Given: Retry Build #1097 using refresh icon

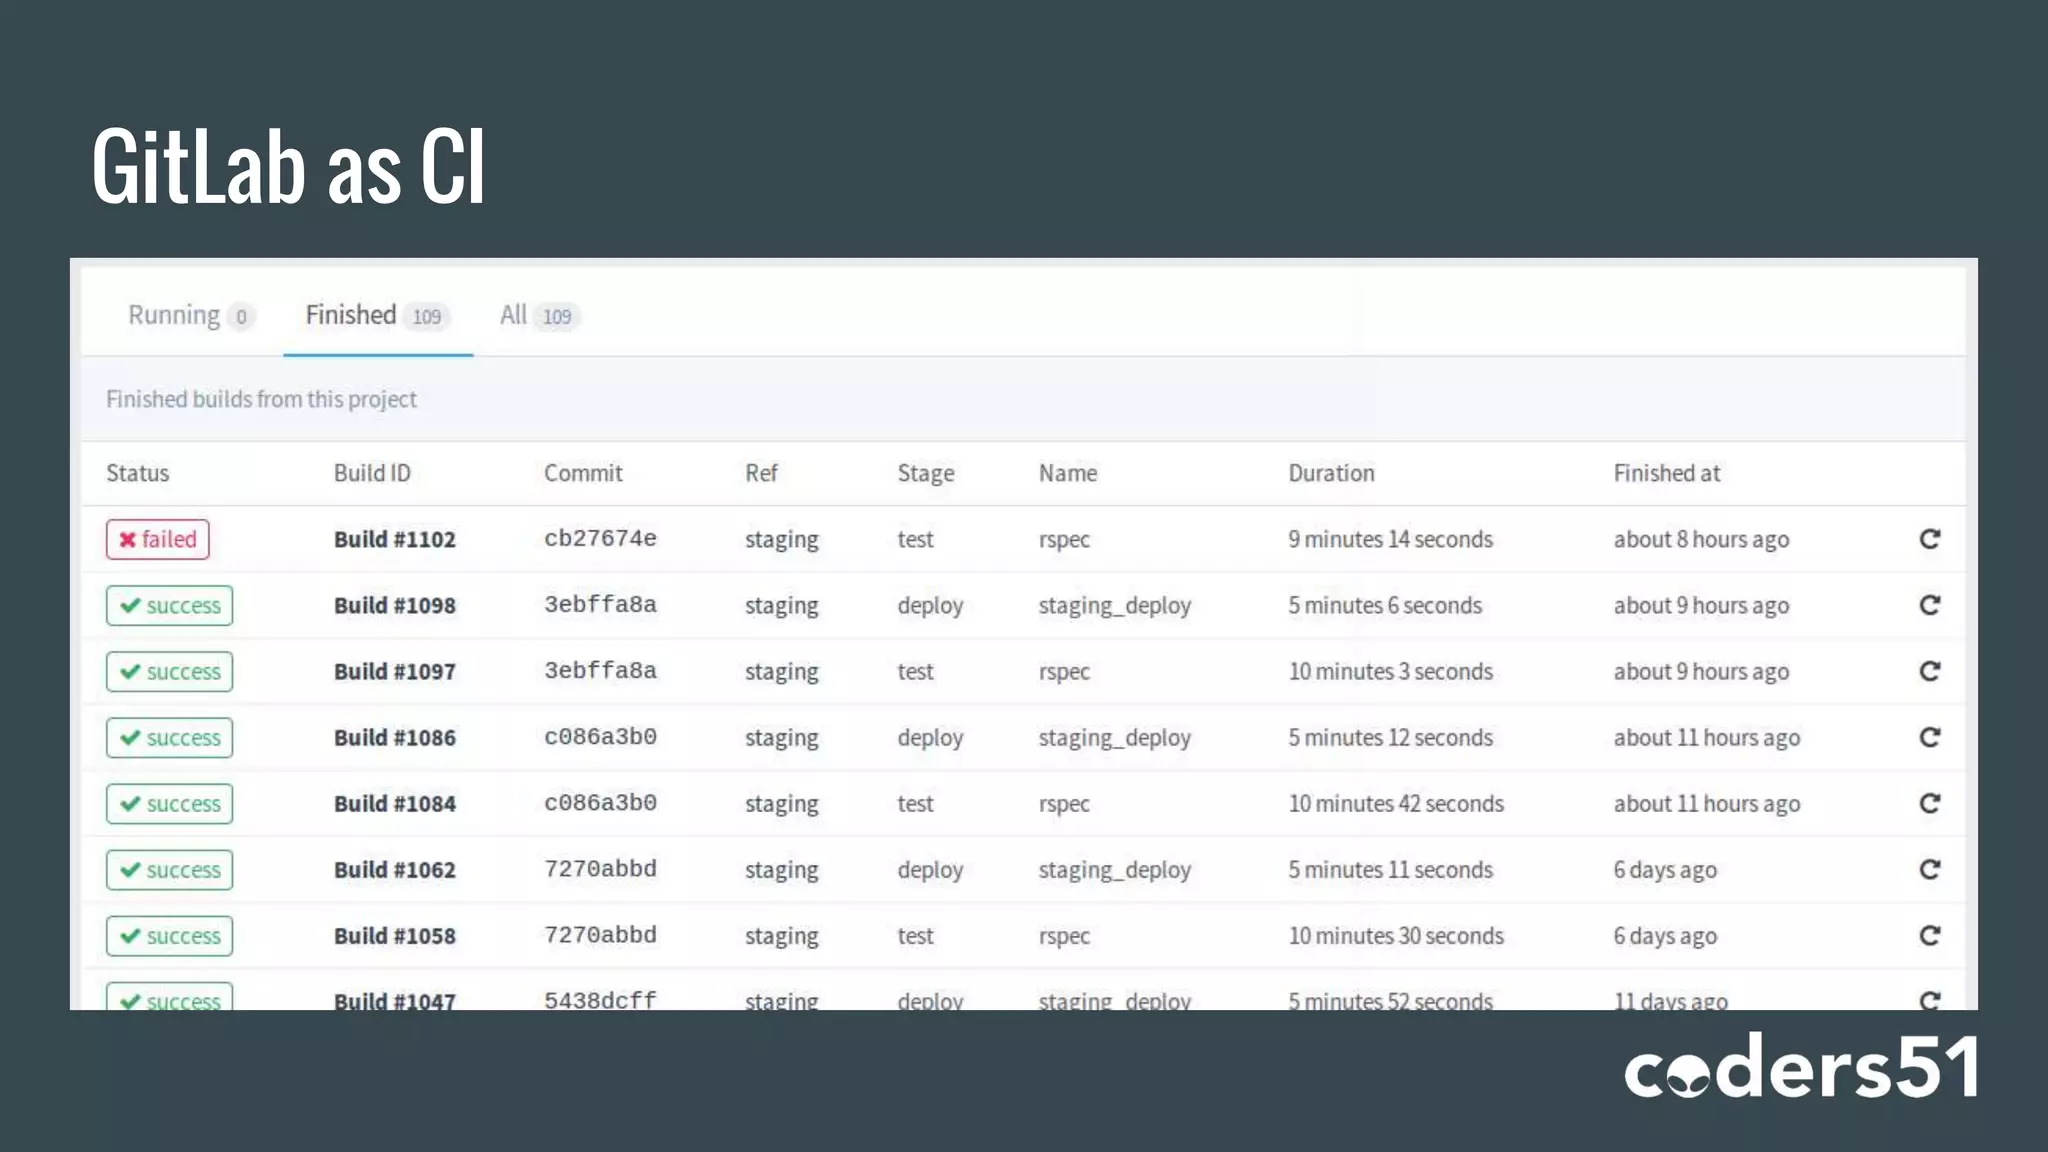Looking at the screenshot, I should (x=1929, y=671).
